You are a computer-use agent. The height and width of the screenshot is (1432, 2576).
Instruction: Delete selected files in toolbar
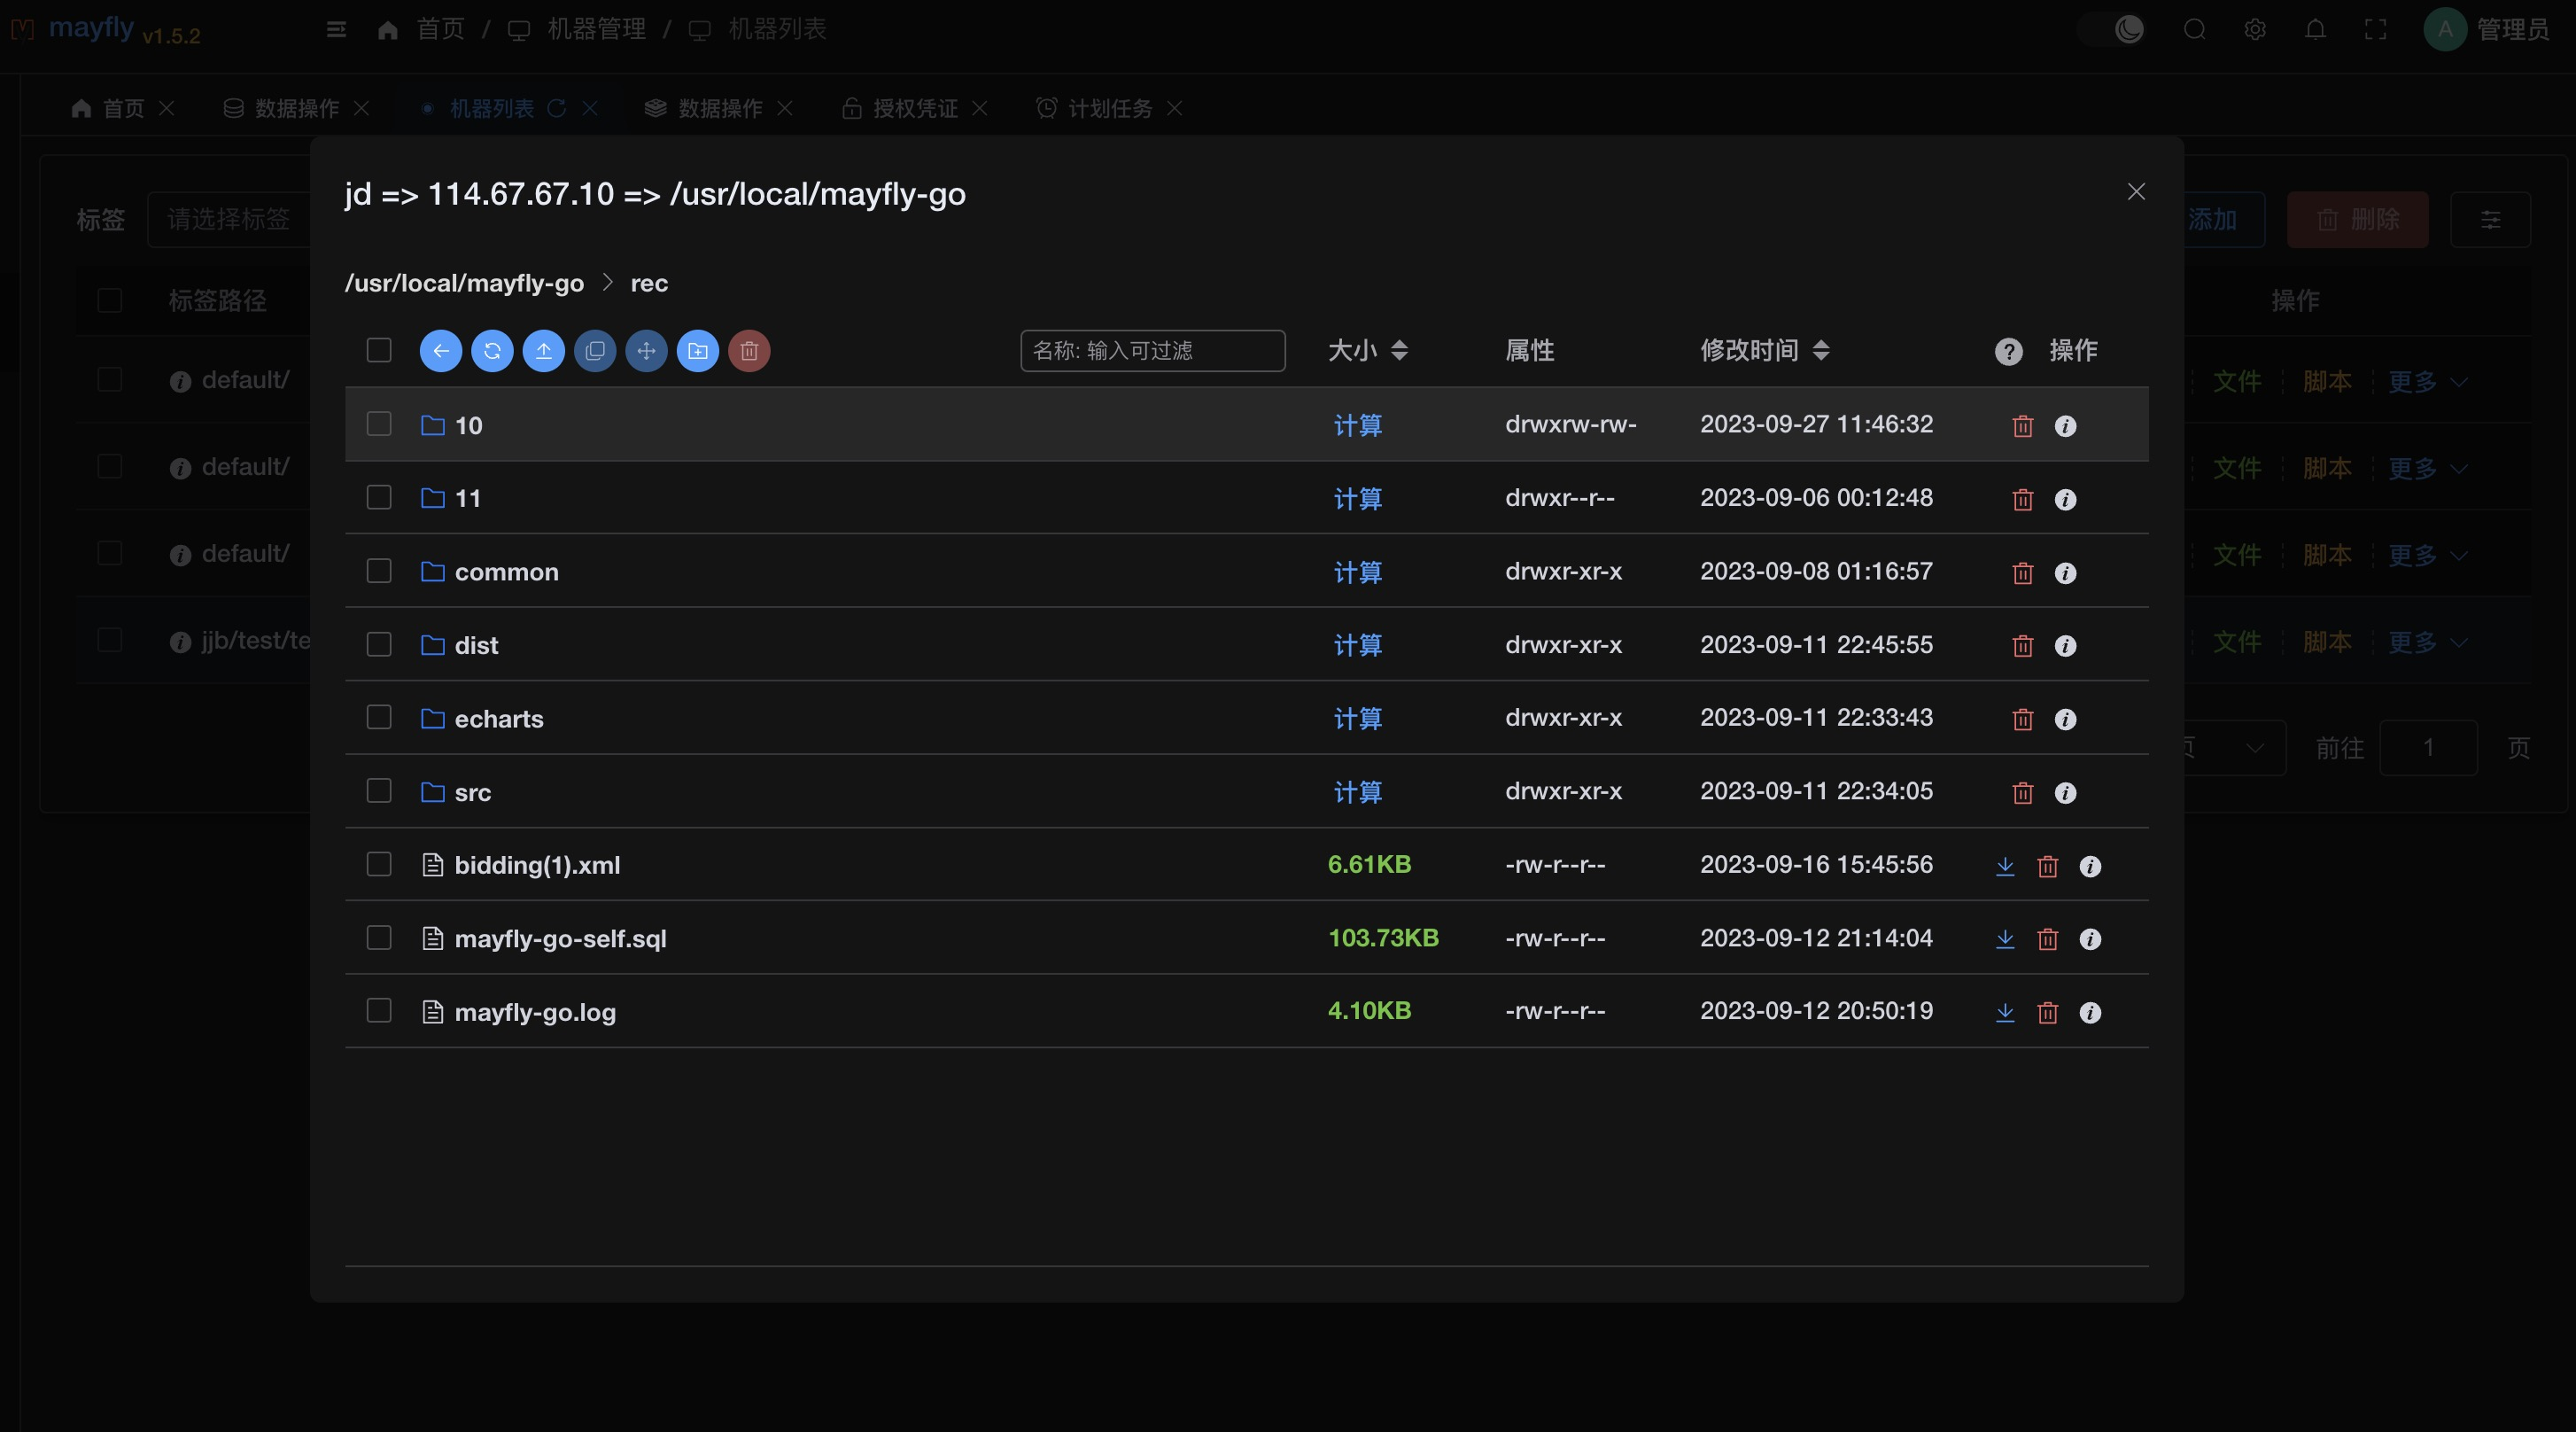coord(749,351)
